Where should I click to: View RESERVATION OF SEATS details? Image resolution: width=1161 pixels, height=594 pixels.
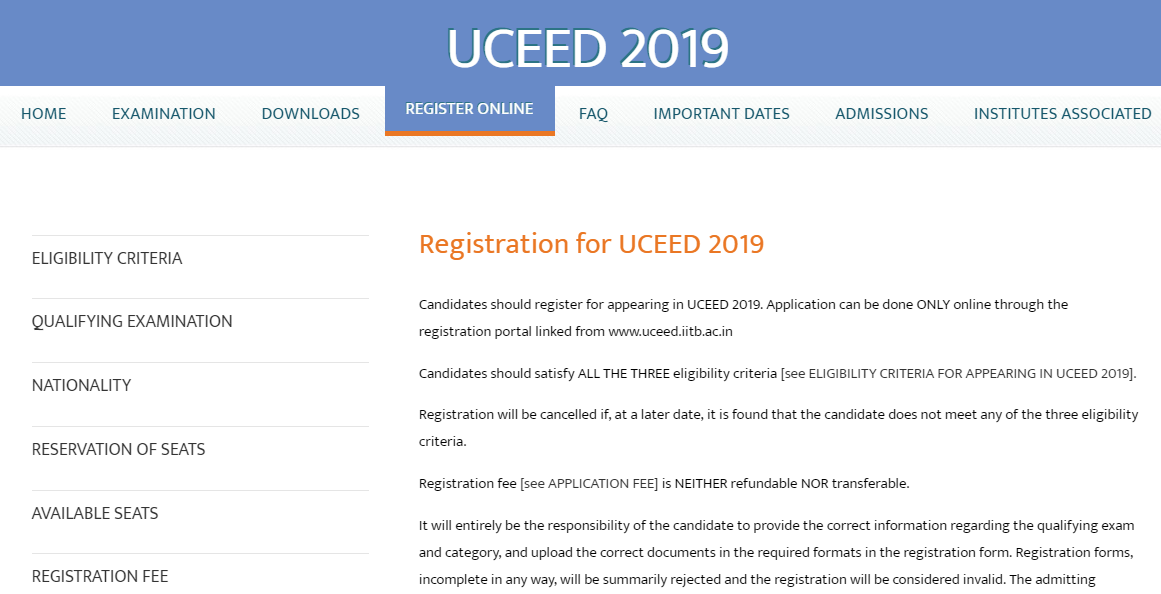click(x=119, y=448)
